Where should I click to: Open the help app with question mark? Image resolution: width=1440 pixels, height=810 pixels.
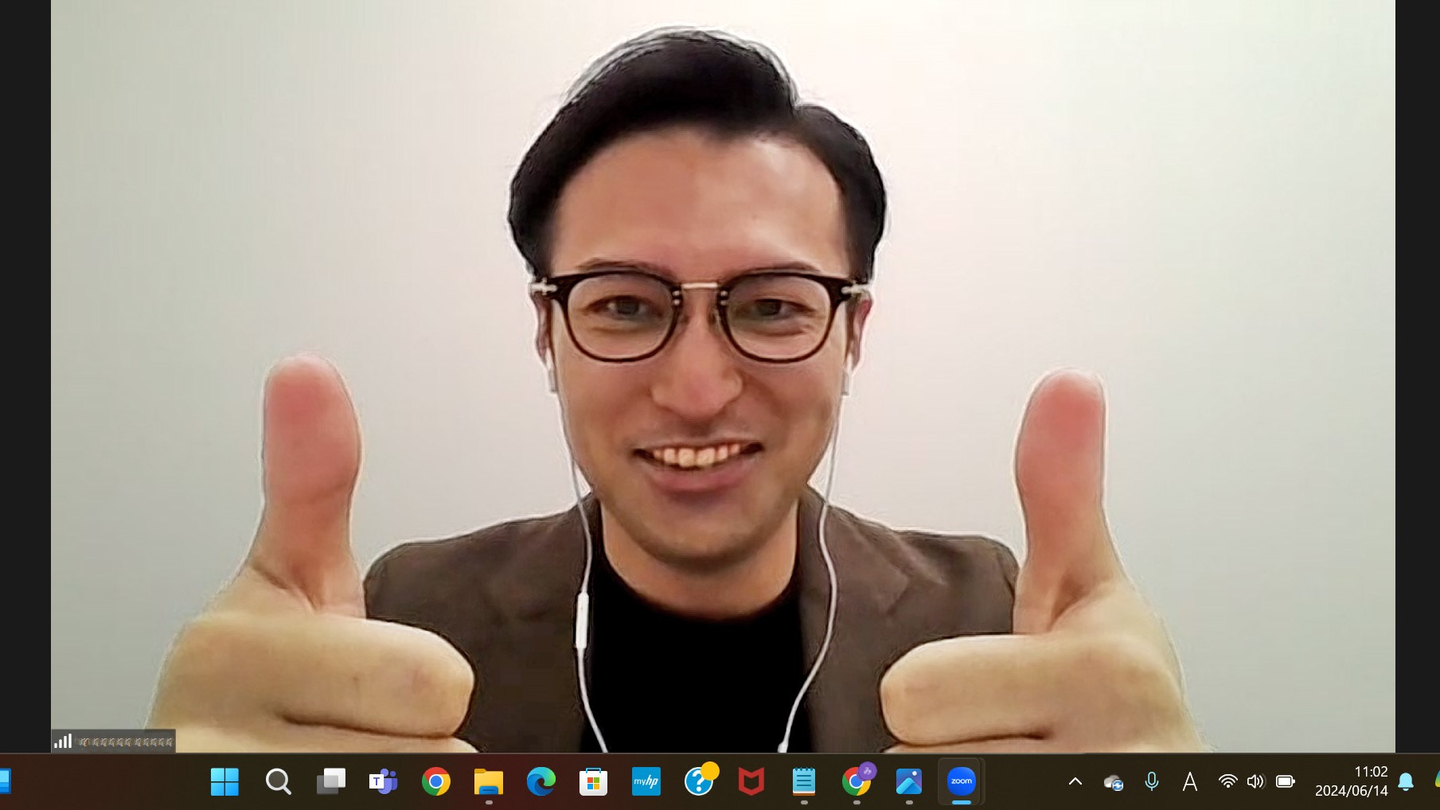pos(699,781)
